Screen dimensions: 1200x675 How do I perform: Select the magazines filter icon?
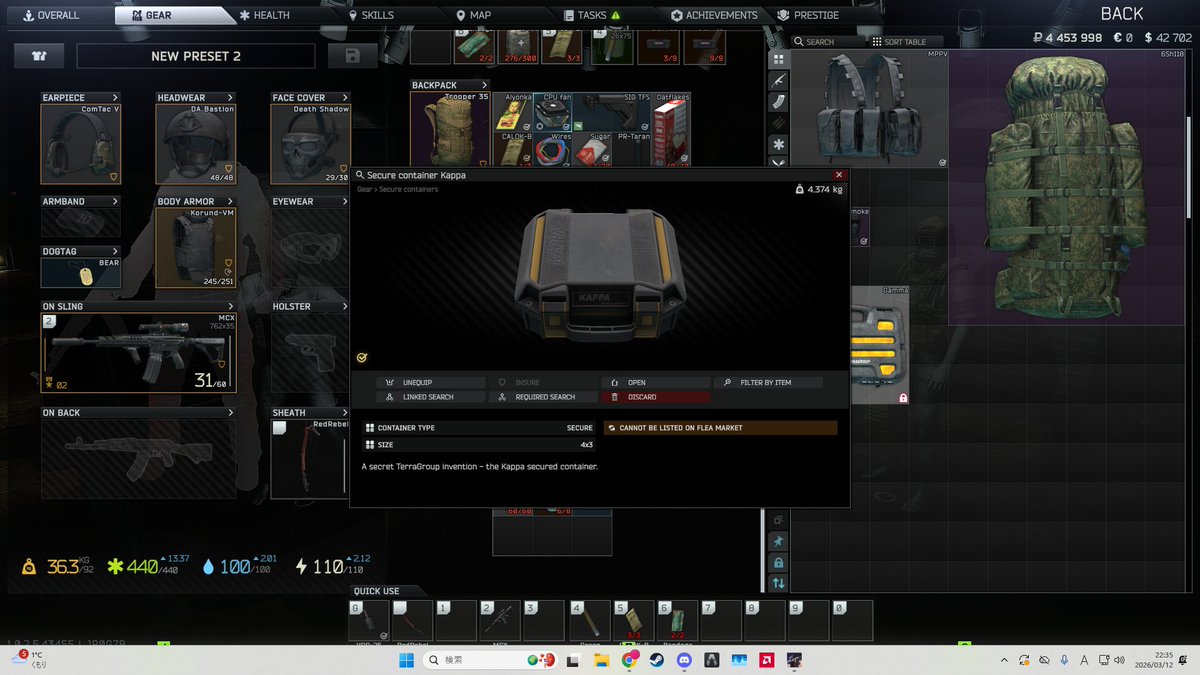pyautogui.click(x=779, y=102)
